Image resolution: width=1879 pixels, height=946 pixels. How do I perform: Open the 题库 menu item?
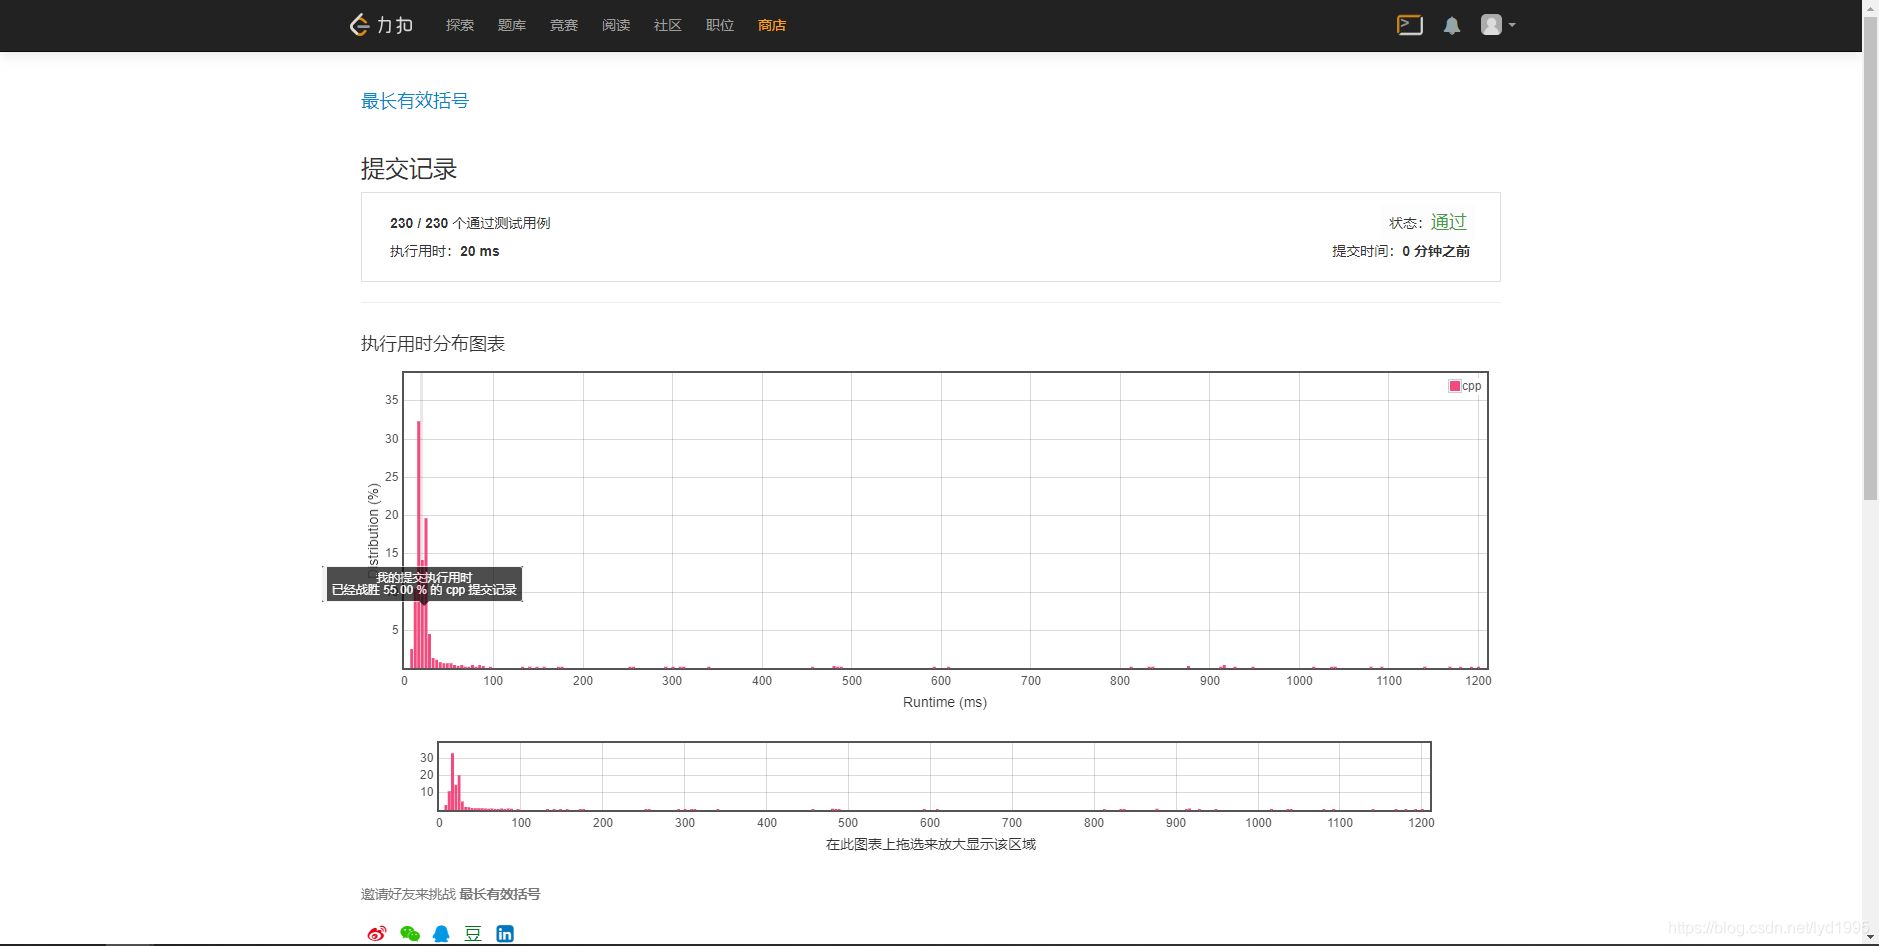(x=512, y=25)
